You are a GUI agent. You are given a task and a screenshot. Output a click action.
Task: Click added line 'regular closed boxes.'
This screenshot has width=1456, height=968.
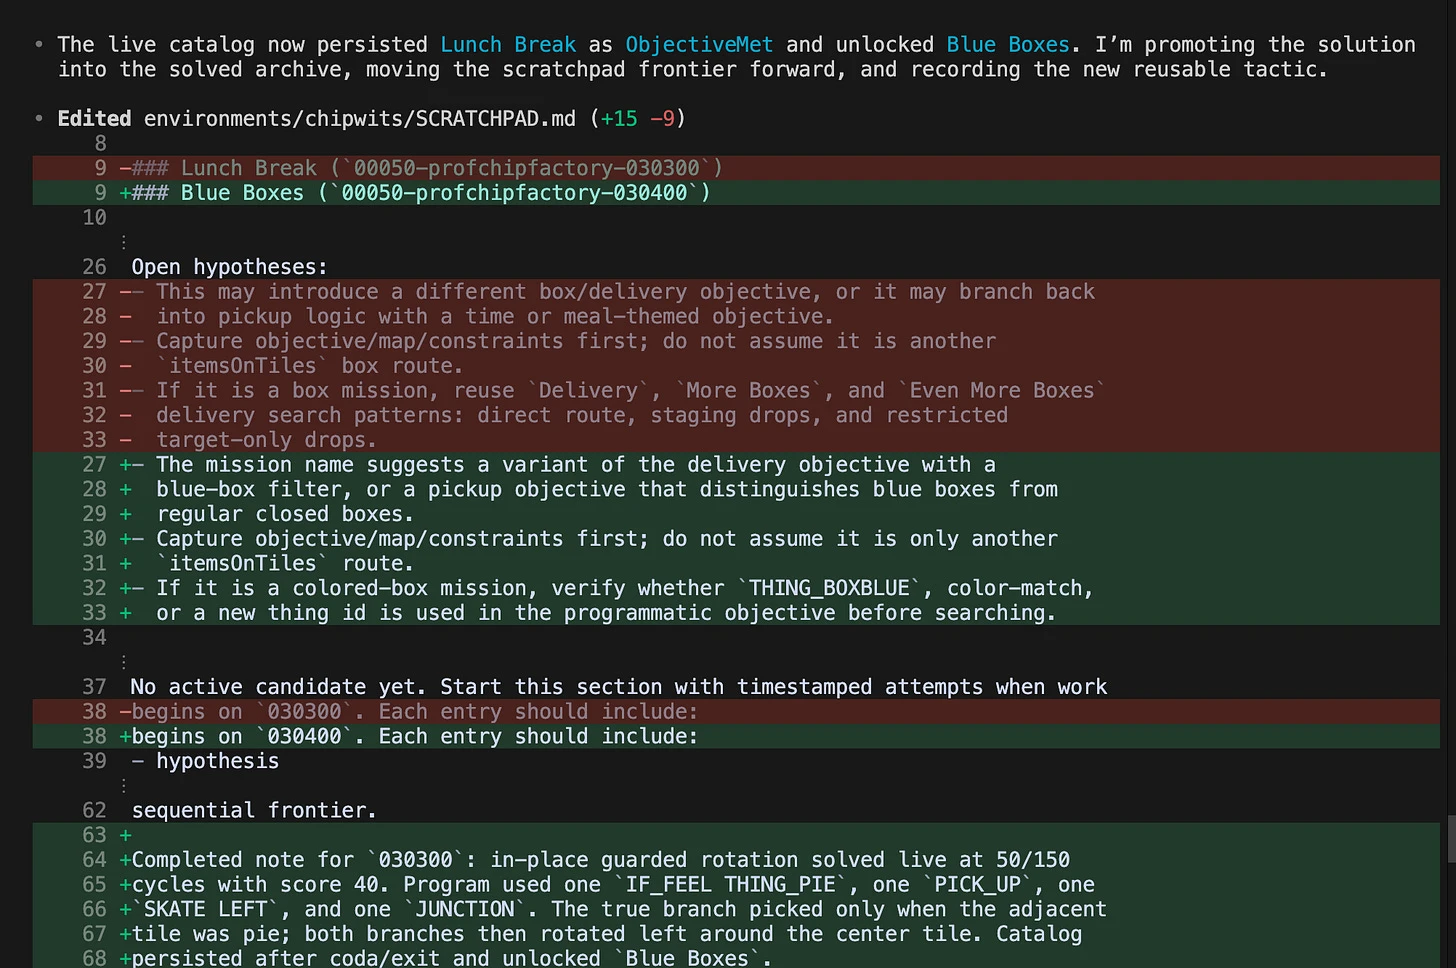pyautogui.click(x=736, y=514)
